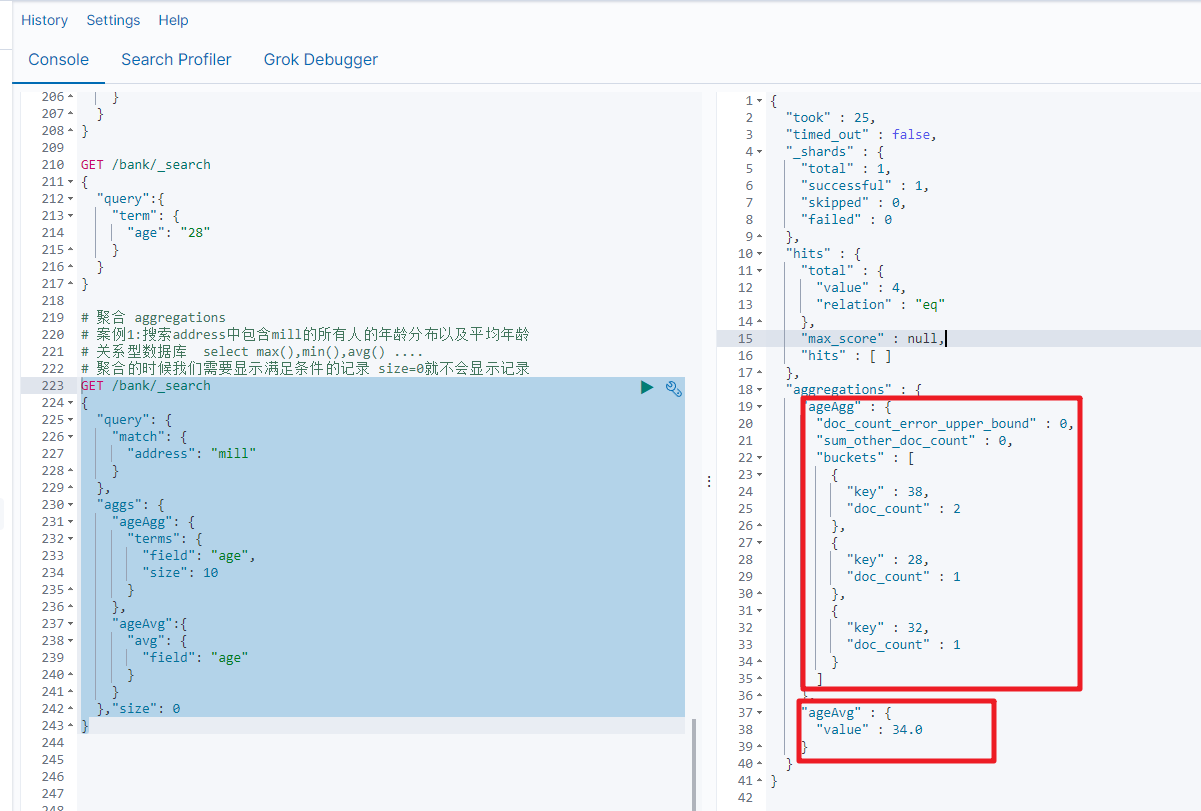1201x811 pixels.
Task: Collapse total fold at response line 11
Action: pyautogui.click(x=760, y=271)
